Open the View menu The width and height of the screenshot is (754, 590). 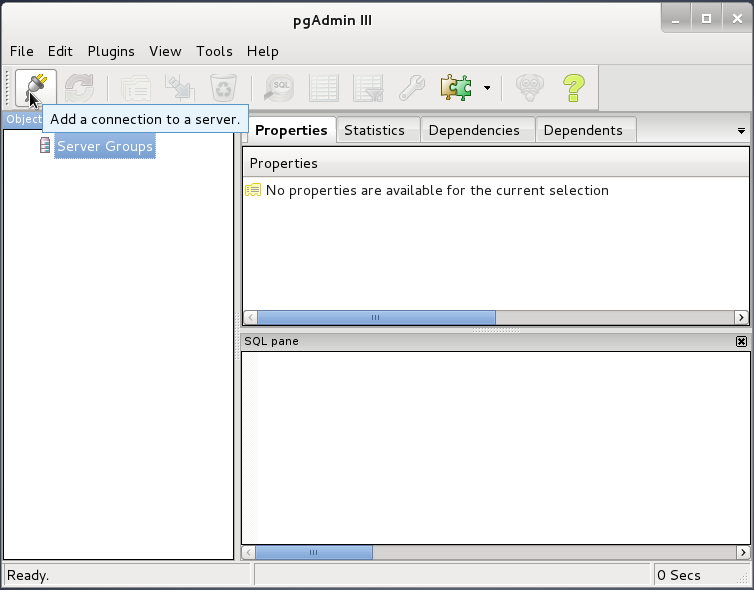[x=165, y=51]
